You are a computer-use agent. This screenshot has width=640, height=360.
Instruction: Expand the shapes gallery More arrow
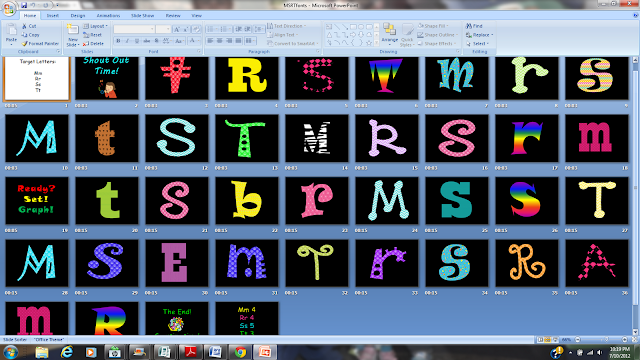tap(376, 42)
